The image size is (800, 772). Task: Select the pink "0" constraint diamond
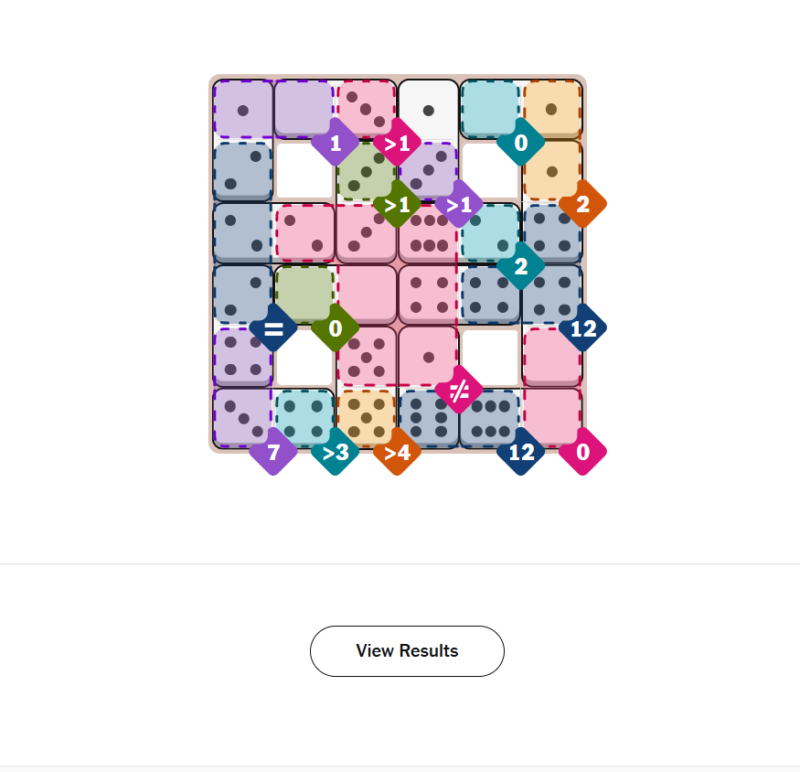pyautogui.click(x=582, y=451)
